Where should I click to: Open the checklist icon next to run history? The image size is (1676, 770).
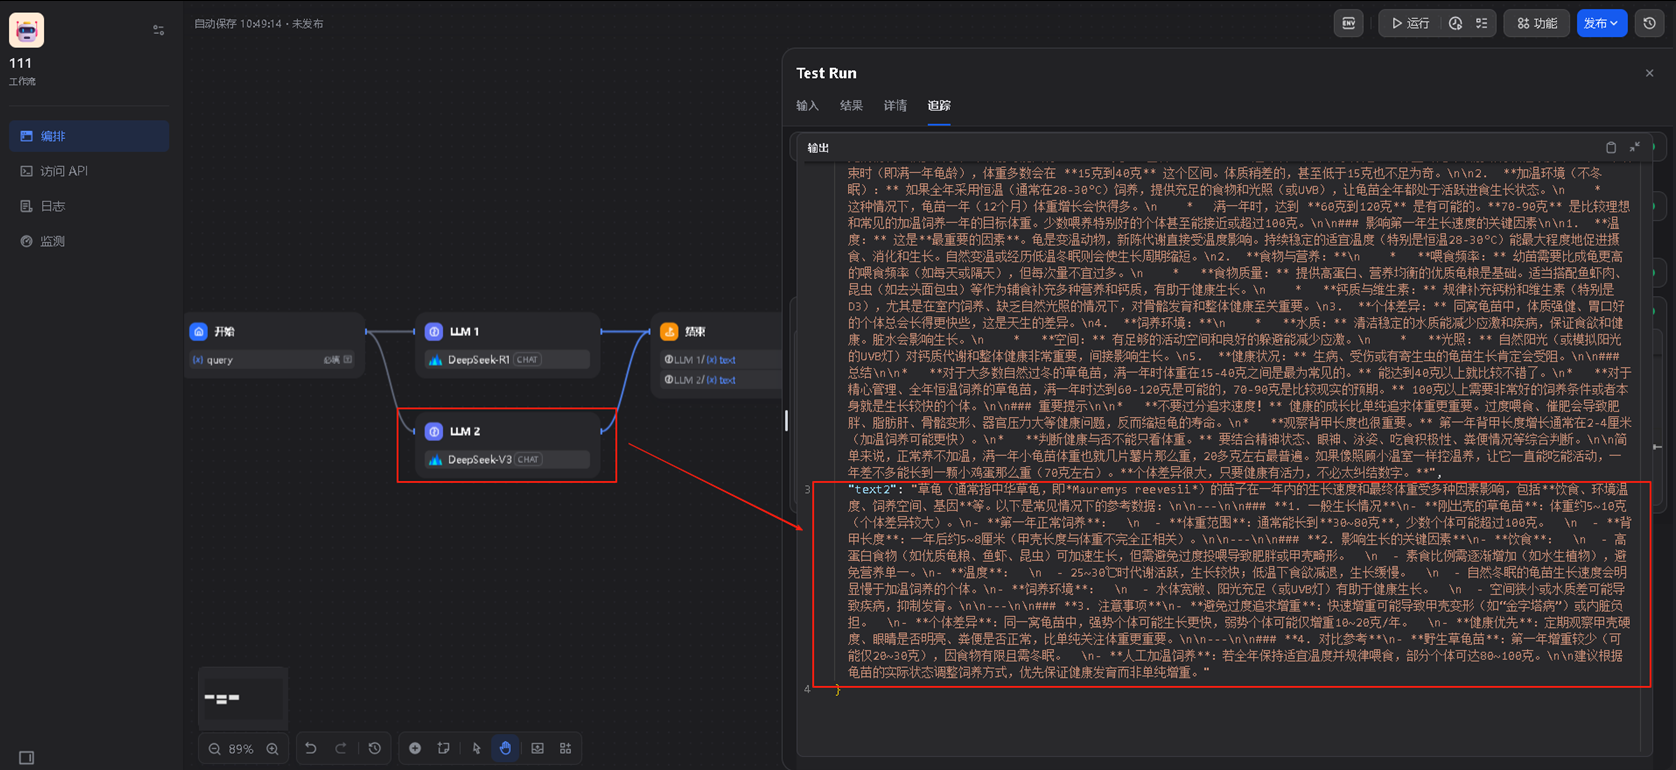coord(1481,23)
